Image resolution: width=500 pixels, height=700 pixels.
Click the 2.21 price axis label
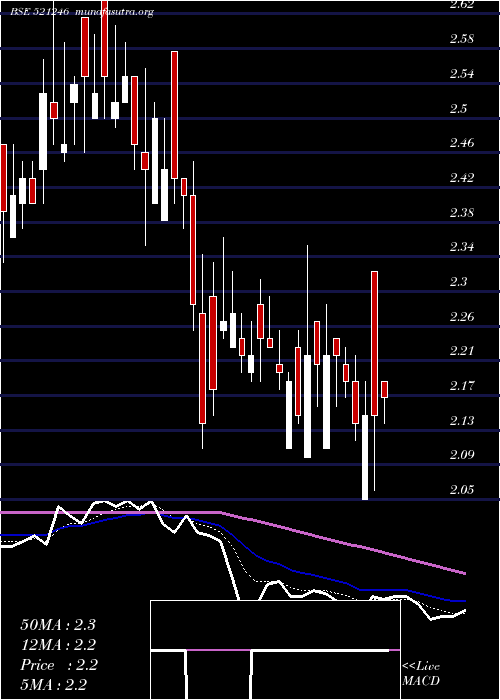pyautogui.click(x=462, y=351)
